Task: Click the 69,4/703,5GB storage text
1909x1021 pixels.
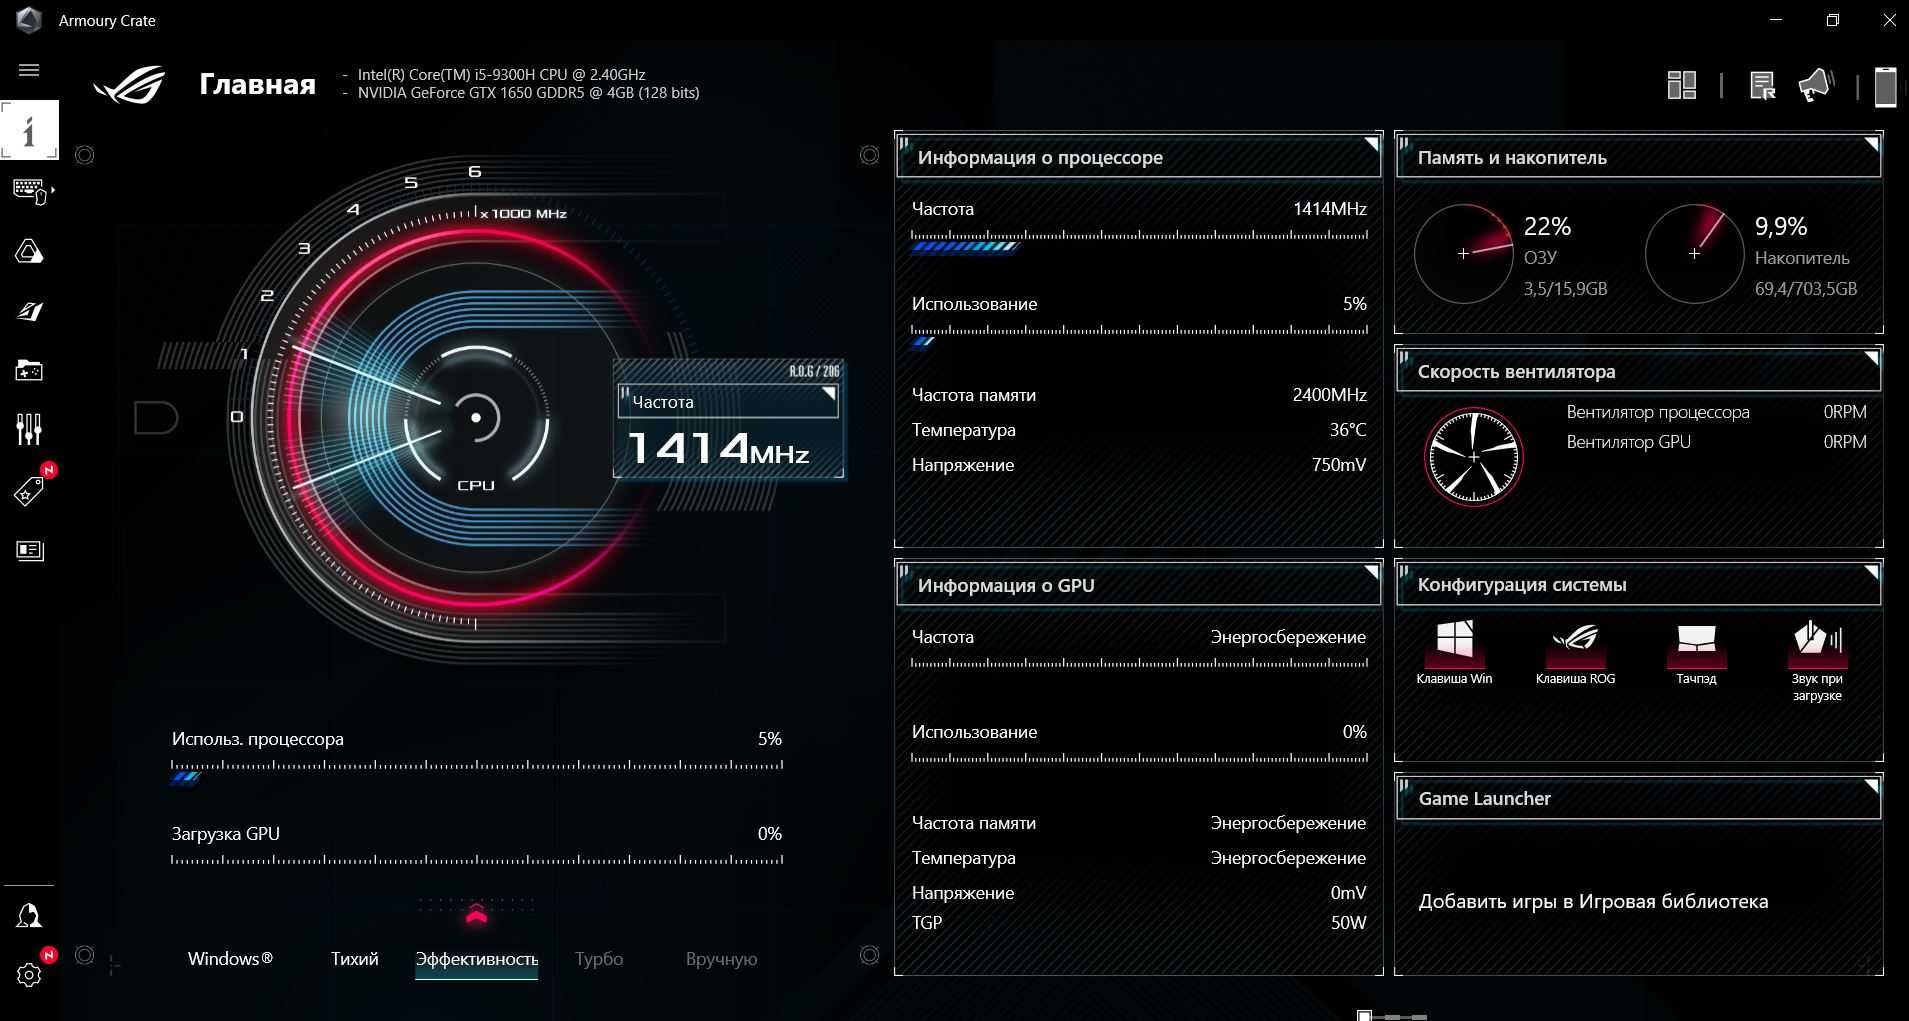Action: click(1805, 289)
